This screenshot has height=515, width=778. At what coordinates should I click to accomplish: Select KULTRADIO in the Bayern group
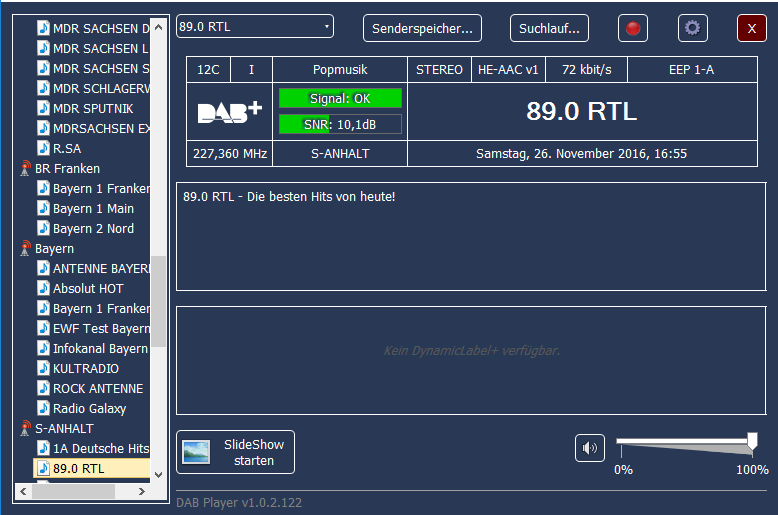(x=85, y=369)
